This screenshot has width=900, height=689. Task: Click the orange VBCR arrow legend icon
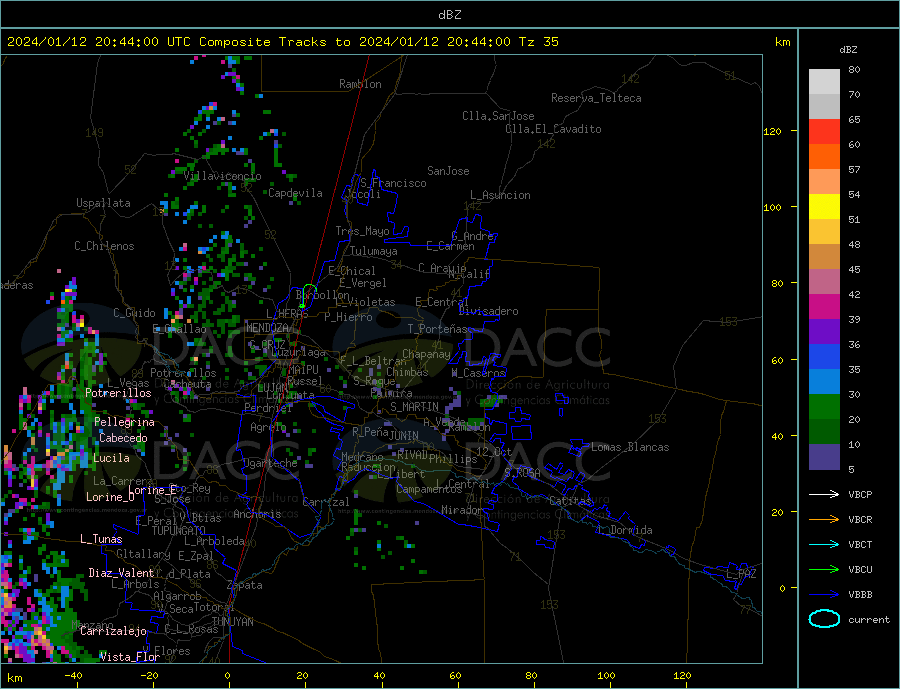tap(824, 520)
